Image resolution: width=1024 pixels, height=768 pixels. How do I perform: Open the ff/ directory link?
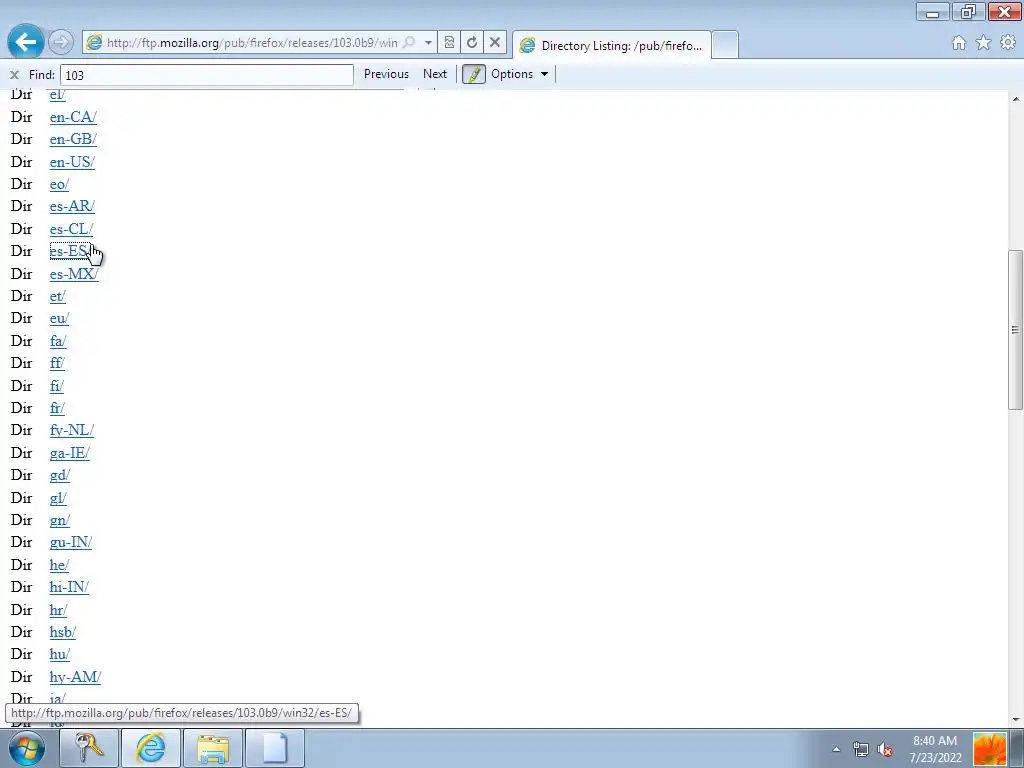[57, 363]
